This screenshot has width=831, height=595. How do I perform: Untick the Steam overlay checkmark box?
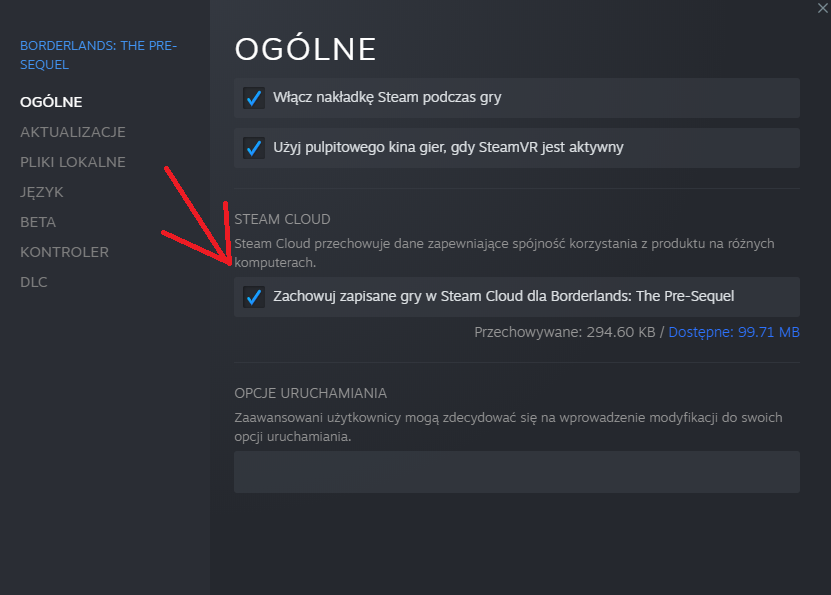(254, 98)
